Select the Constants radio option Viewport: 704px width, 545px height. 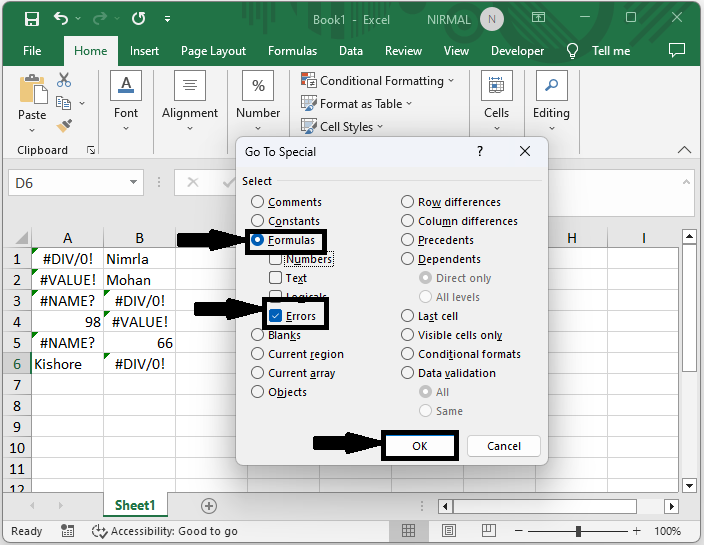[x=257, y=221]
